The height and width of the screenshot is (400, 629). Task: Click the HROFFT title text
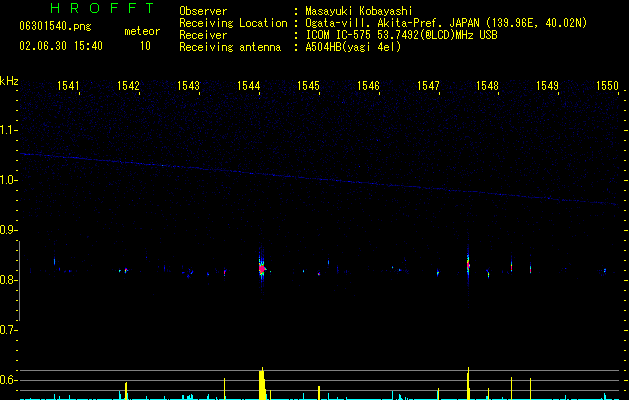[x=102, y=8]
